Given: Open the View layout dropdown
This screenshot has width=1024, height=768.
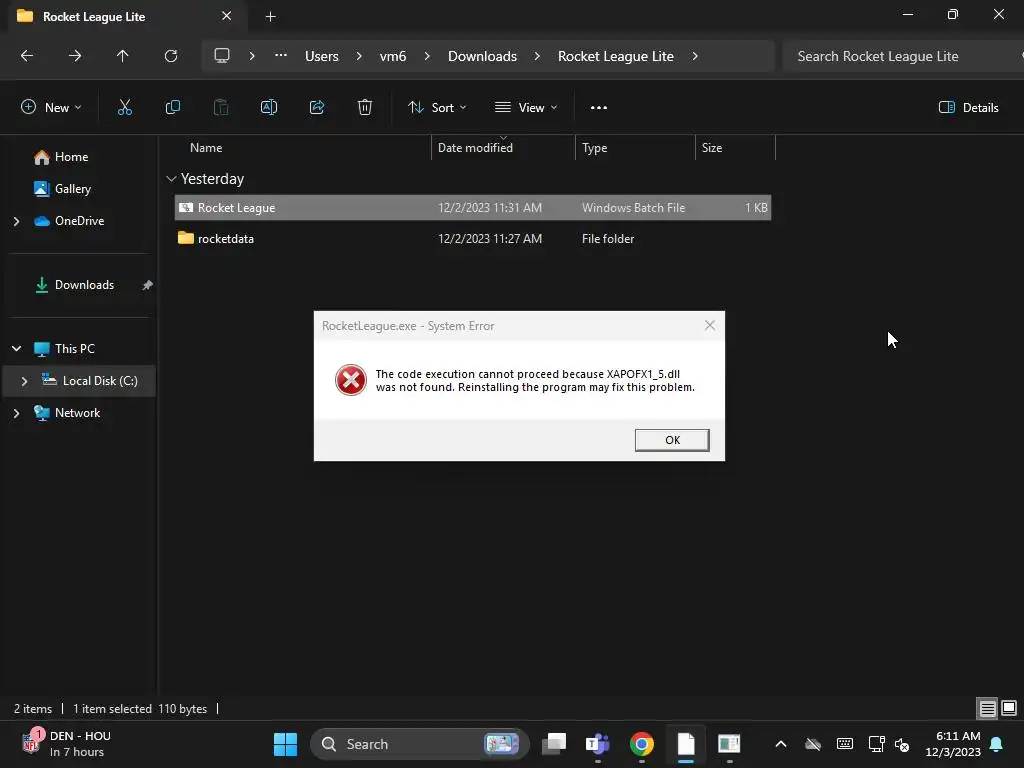Looking at the screenshot, I should (x=526, y=107).
